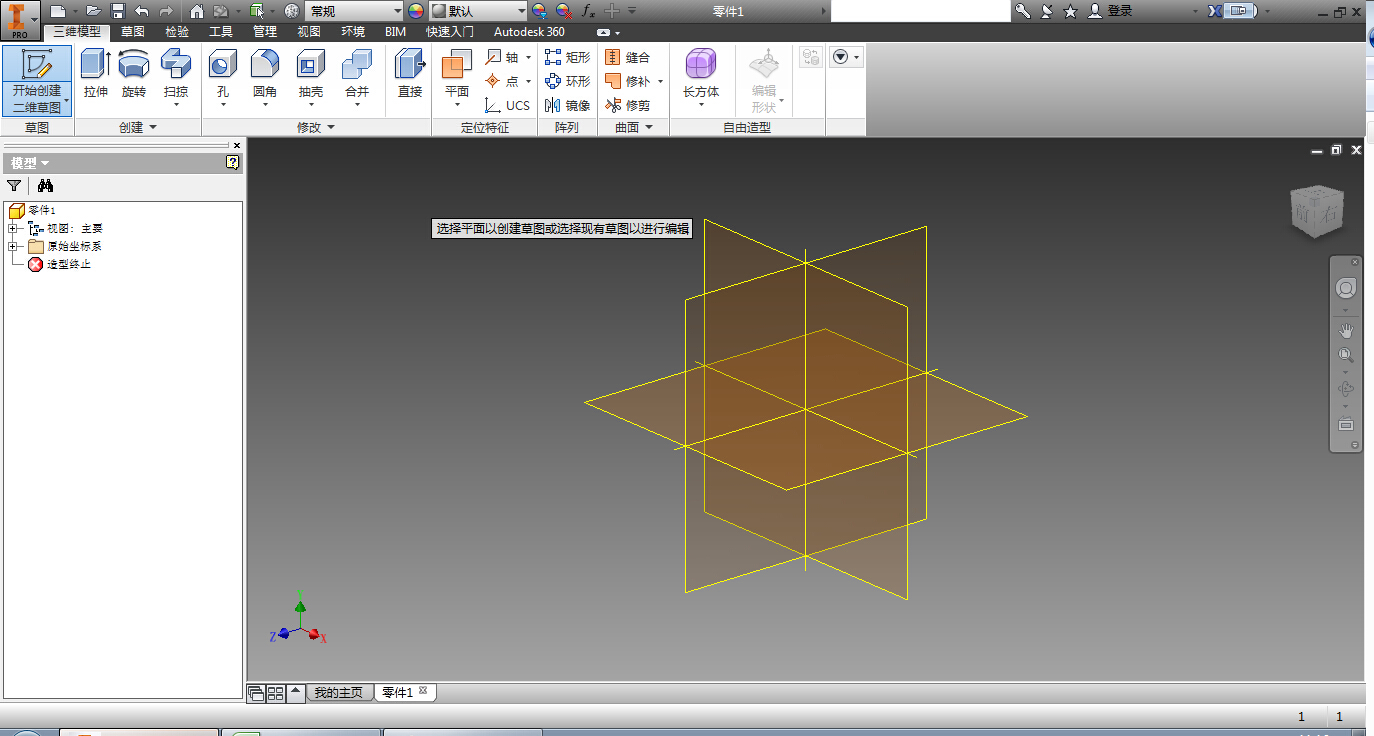This screenshot has width=1374, height=736.
Task: Click the 矩形 pattern button
Action: (567, 57)
